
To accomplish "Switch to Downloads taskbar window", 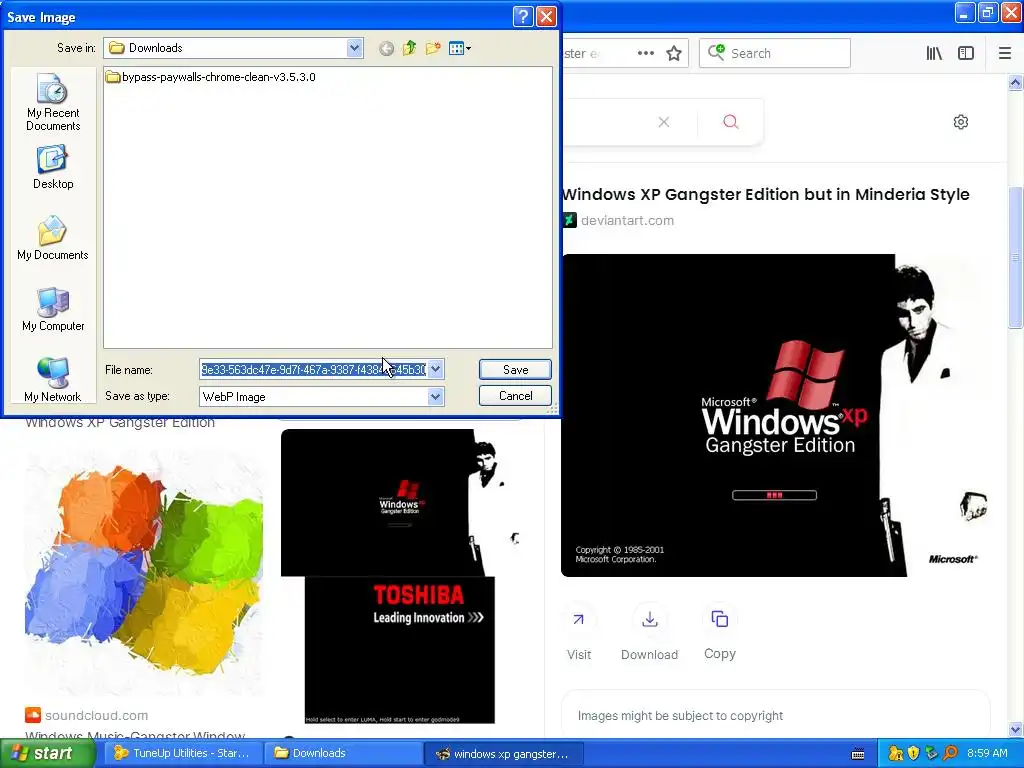I will pyautogui.click(x=342, y=754).
